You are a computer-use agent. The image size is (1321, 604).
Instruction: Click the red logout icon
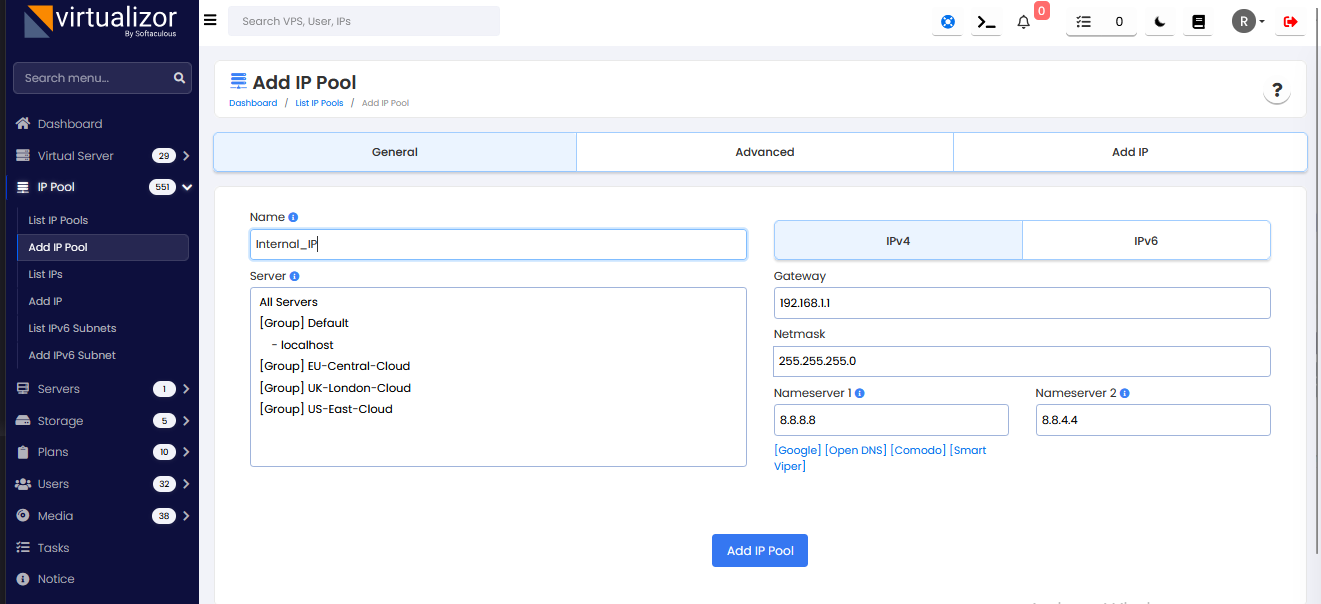(x=1290, y=21)
